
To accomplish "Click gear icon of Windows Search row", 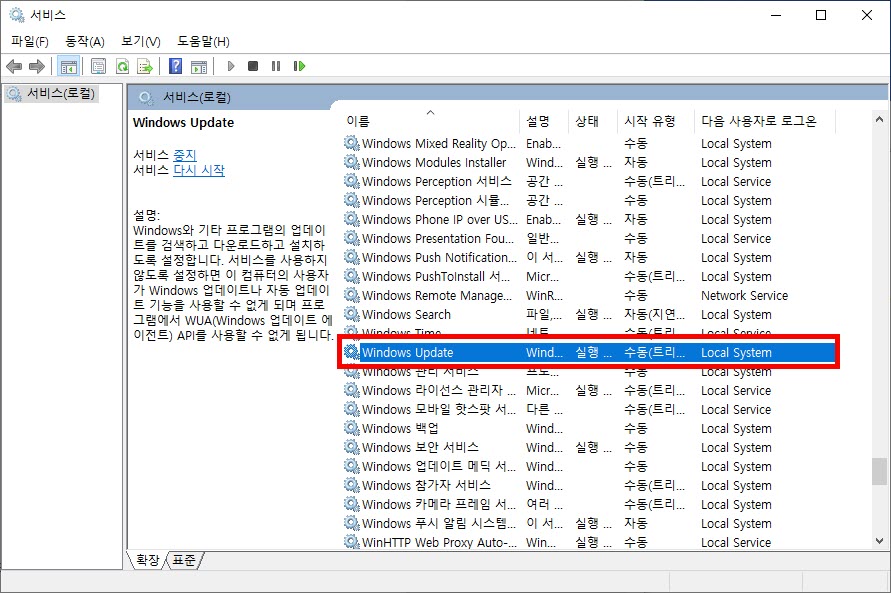I will click(352, 314).
